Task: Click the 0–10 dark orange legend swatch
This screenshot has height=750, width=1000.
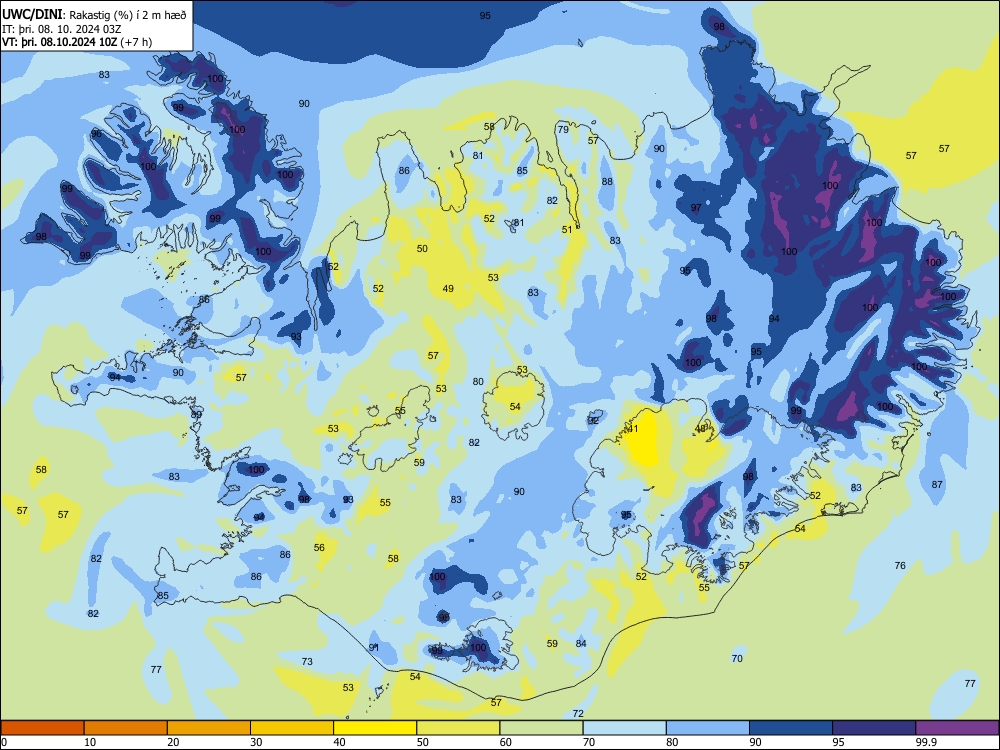Action: pos(42,728)
